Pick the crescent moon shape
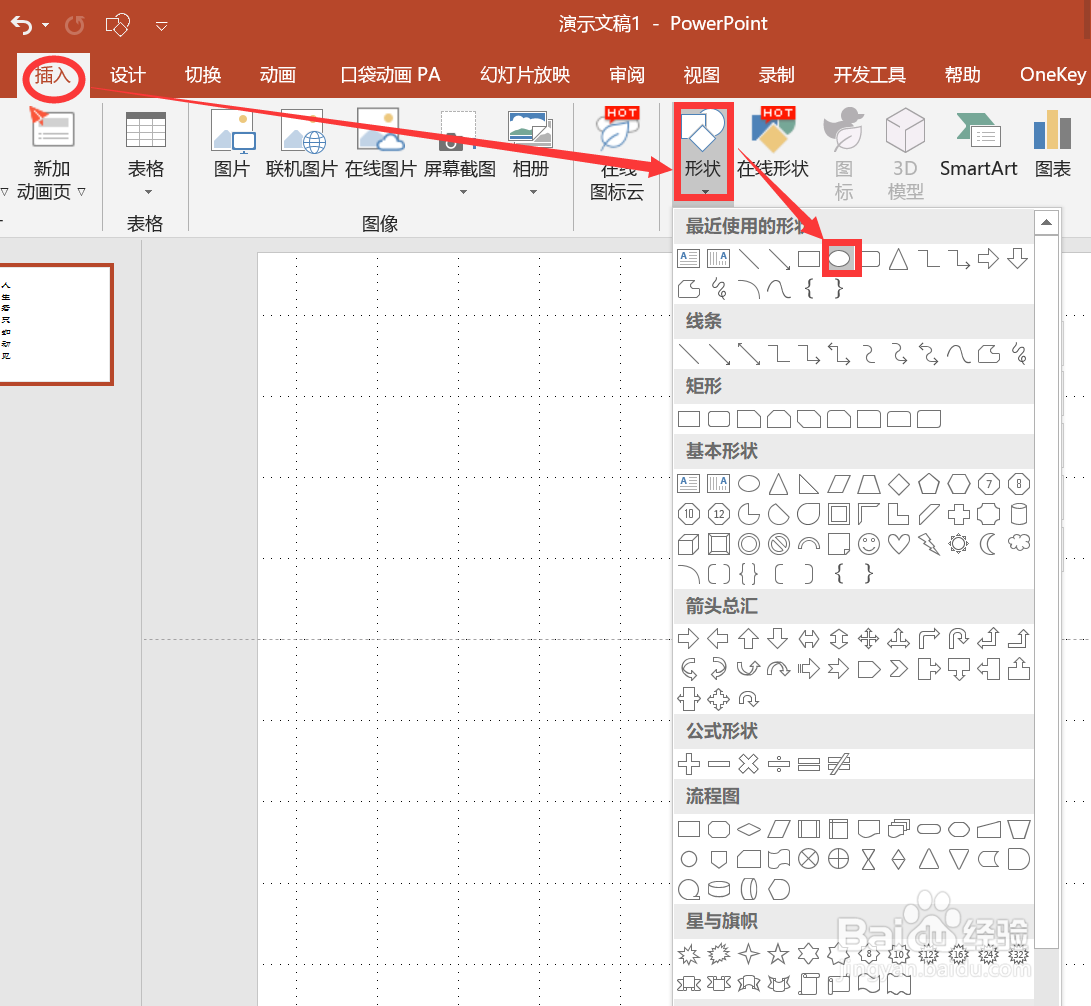Viewport: 1091px width, 1006px height. [988, 543]
